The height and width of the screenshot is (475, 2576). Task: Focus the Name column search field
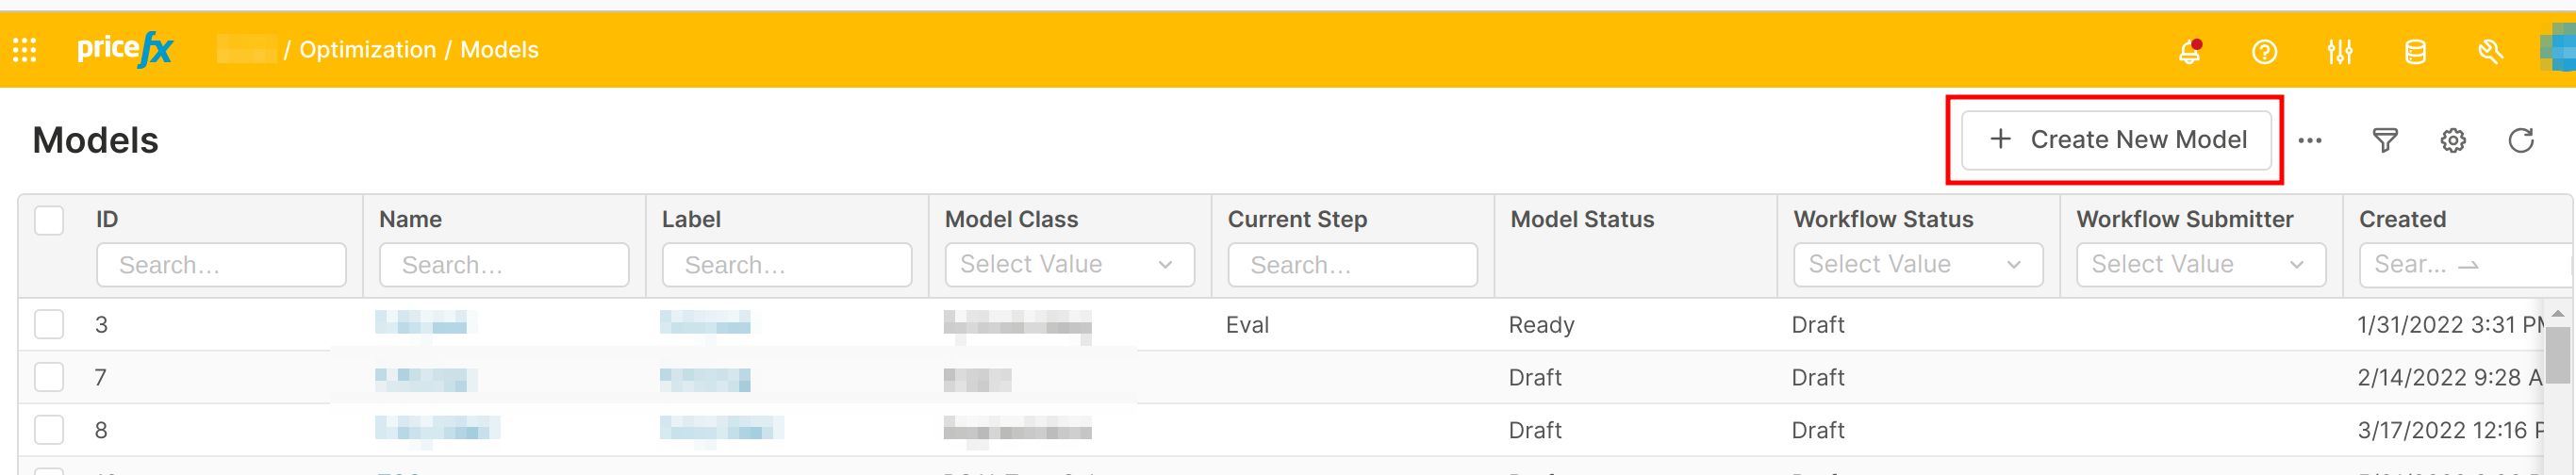pos(504,265)
